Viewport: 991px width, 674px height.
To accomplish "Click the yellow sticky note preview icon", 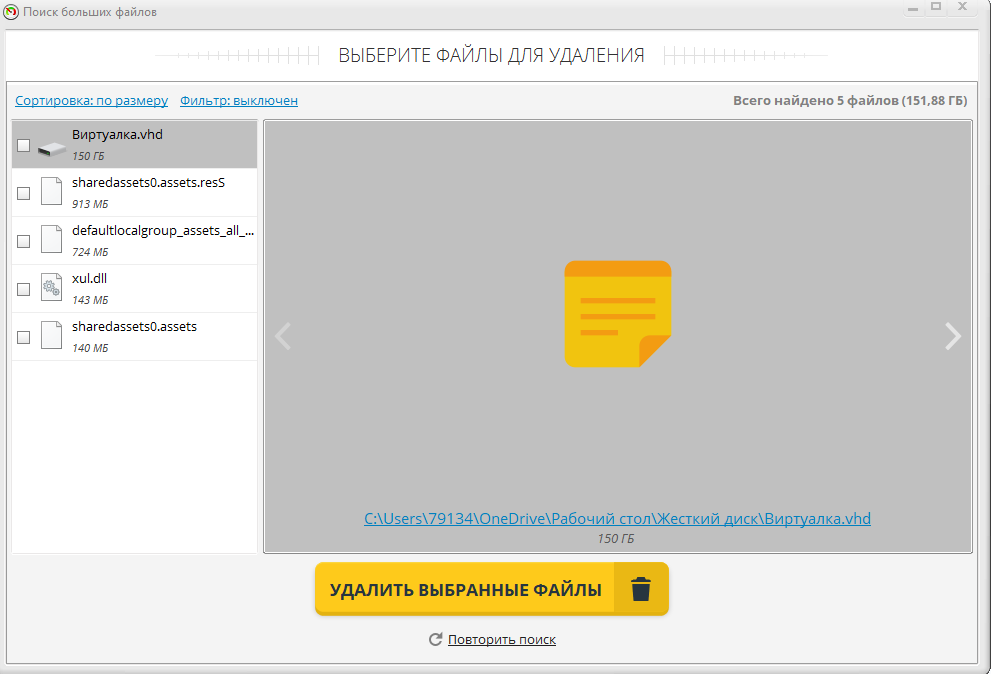I will [x=617, y=314].
